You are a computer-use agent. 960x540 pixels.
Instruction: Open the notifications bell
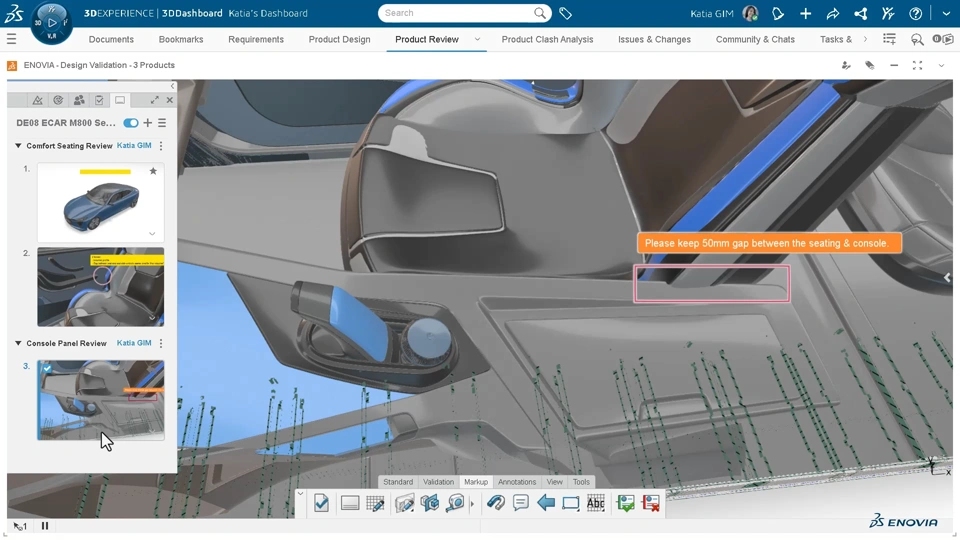778,13
